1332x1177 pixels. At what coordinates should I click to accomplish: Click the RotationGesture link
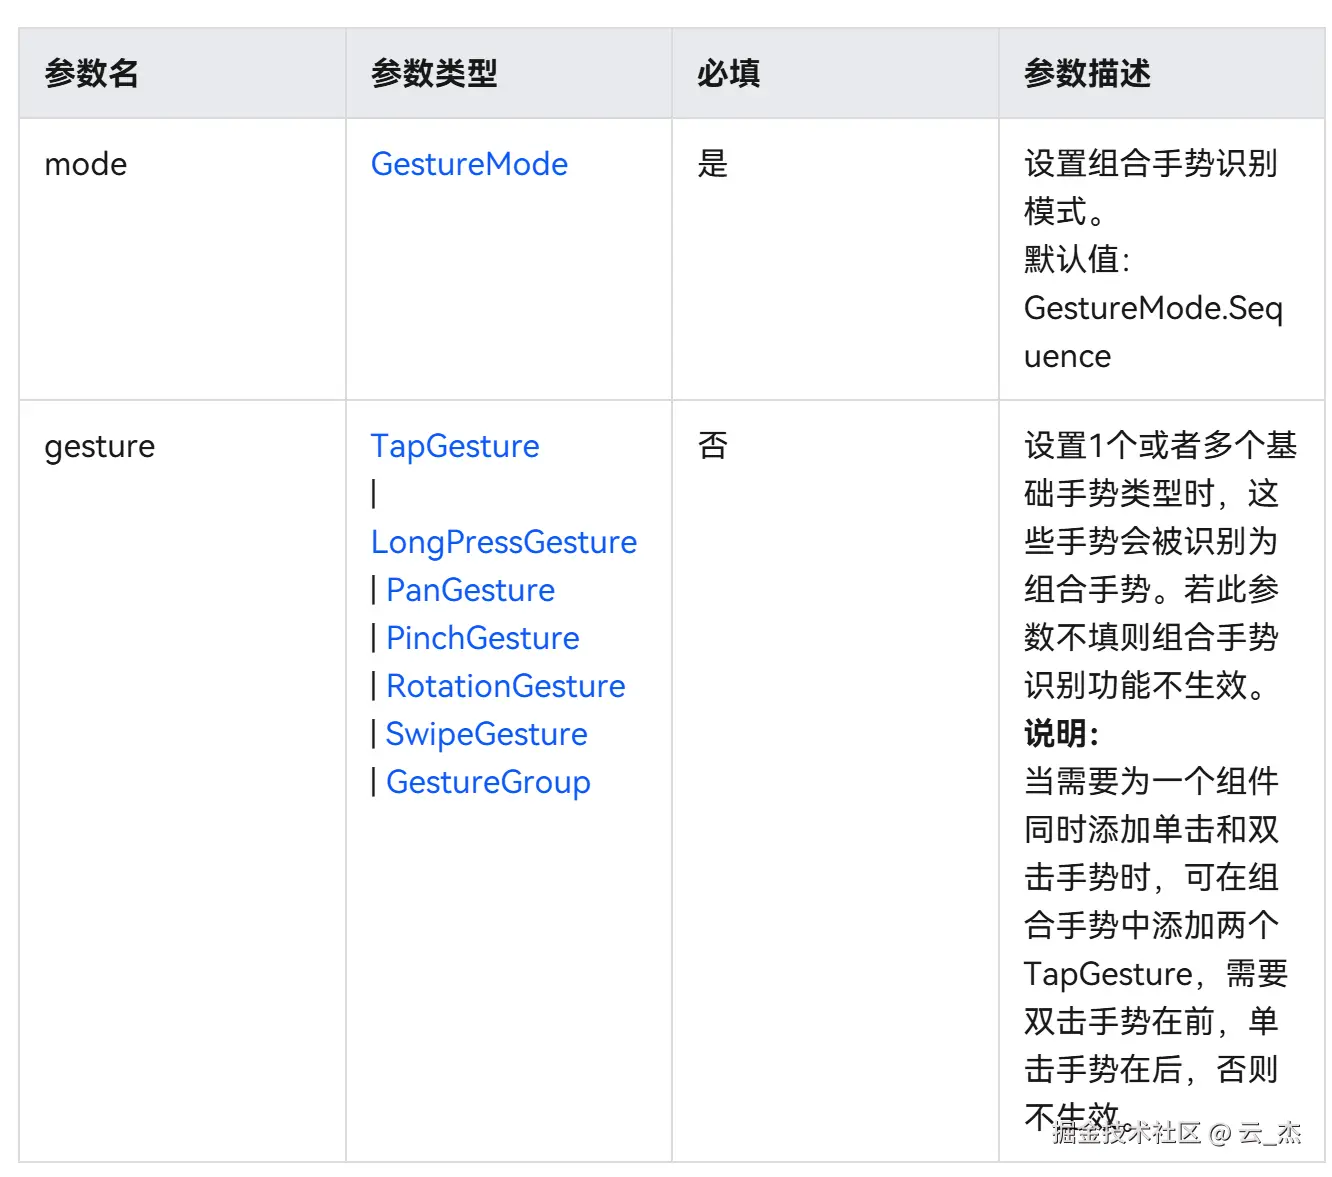point(505,686)
